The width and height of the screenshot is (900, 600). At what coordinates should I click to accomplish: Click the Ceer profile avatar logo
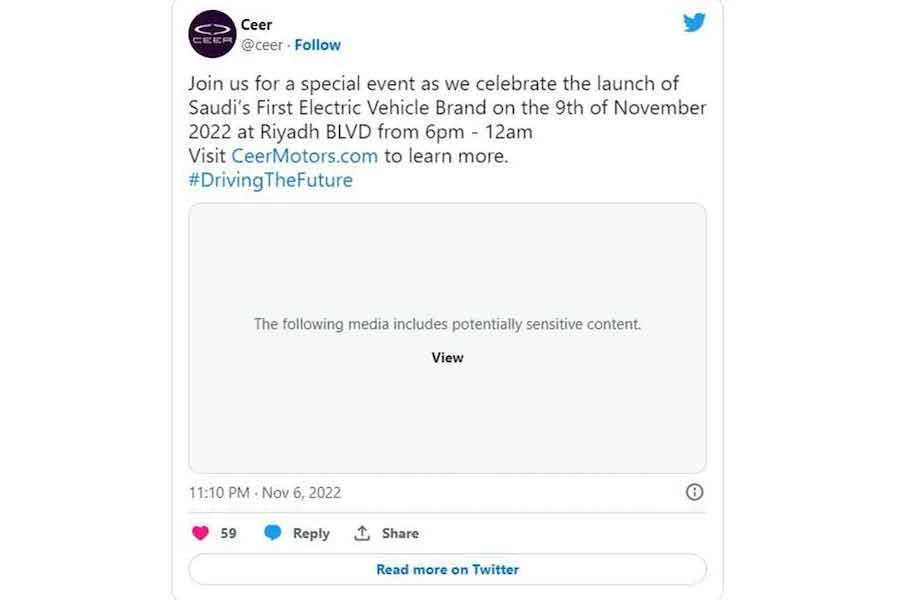(211, 34)
